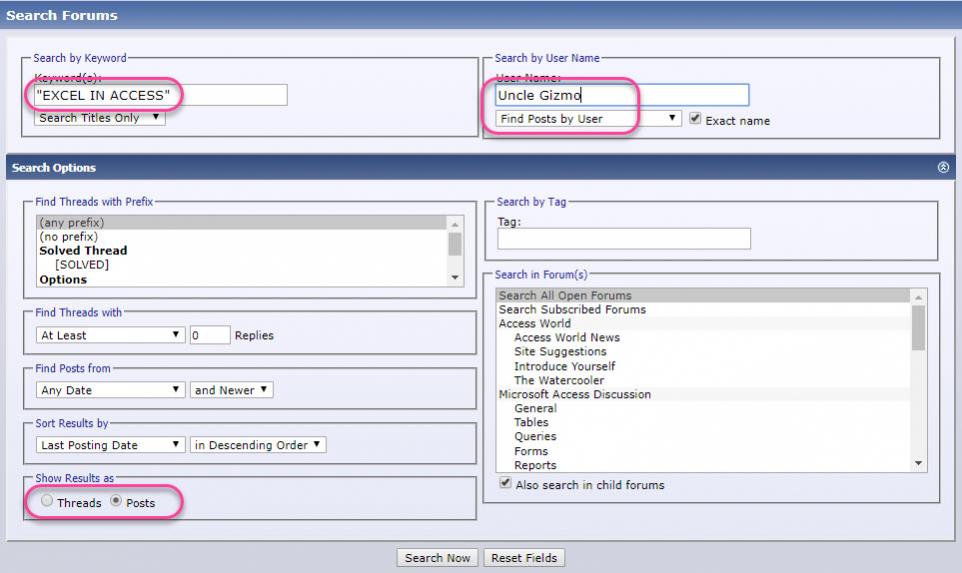The height and width of the screenshot is (573, 962).
Task: Click the Search Now button
Action: 437,558
